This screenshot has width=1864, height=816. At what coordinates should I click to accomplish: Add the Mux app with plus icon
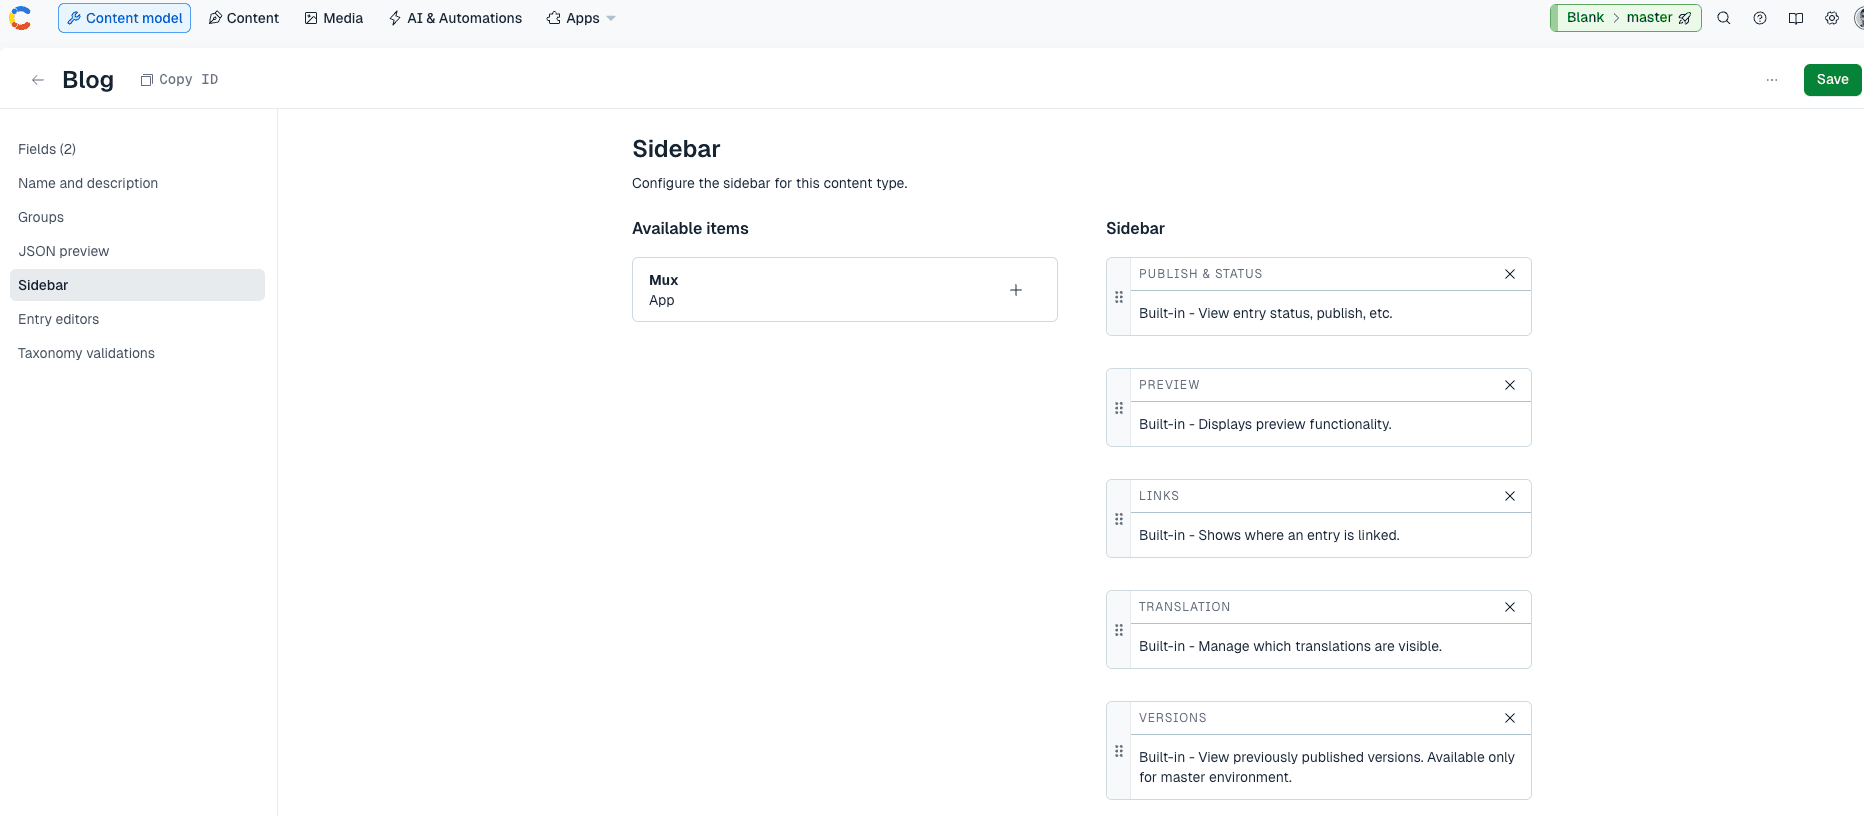(1016, 290)
